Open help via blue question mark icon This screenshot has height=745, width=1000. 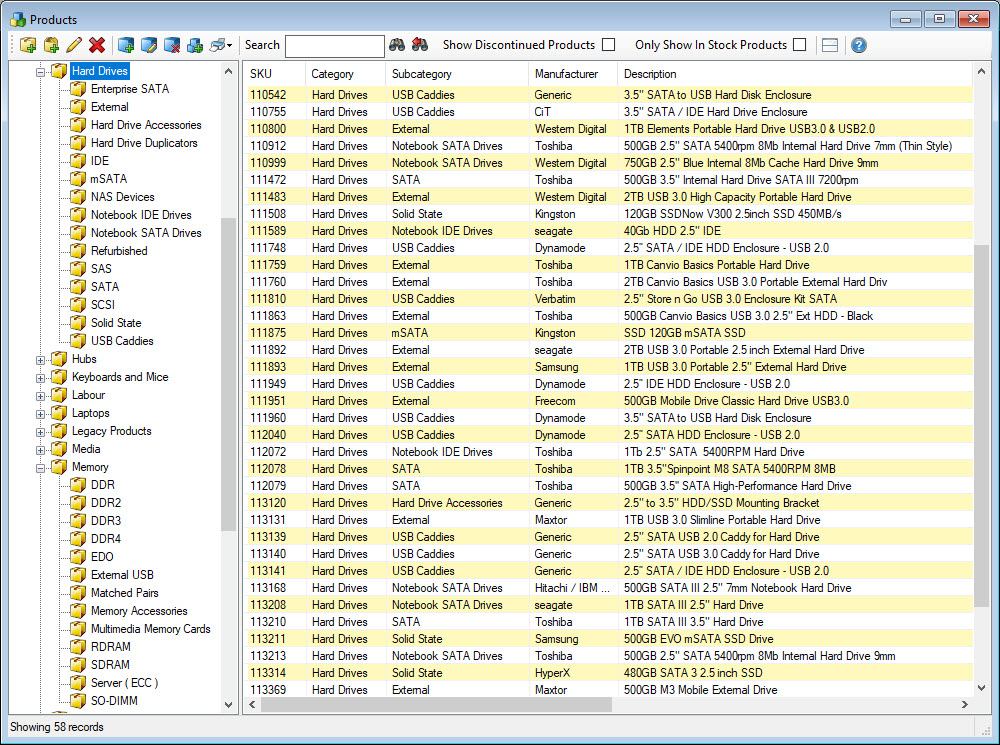(x=858, y=45)
